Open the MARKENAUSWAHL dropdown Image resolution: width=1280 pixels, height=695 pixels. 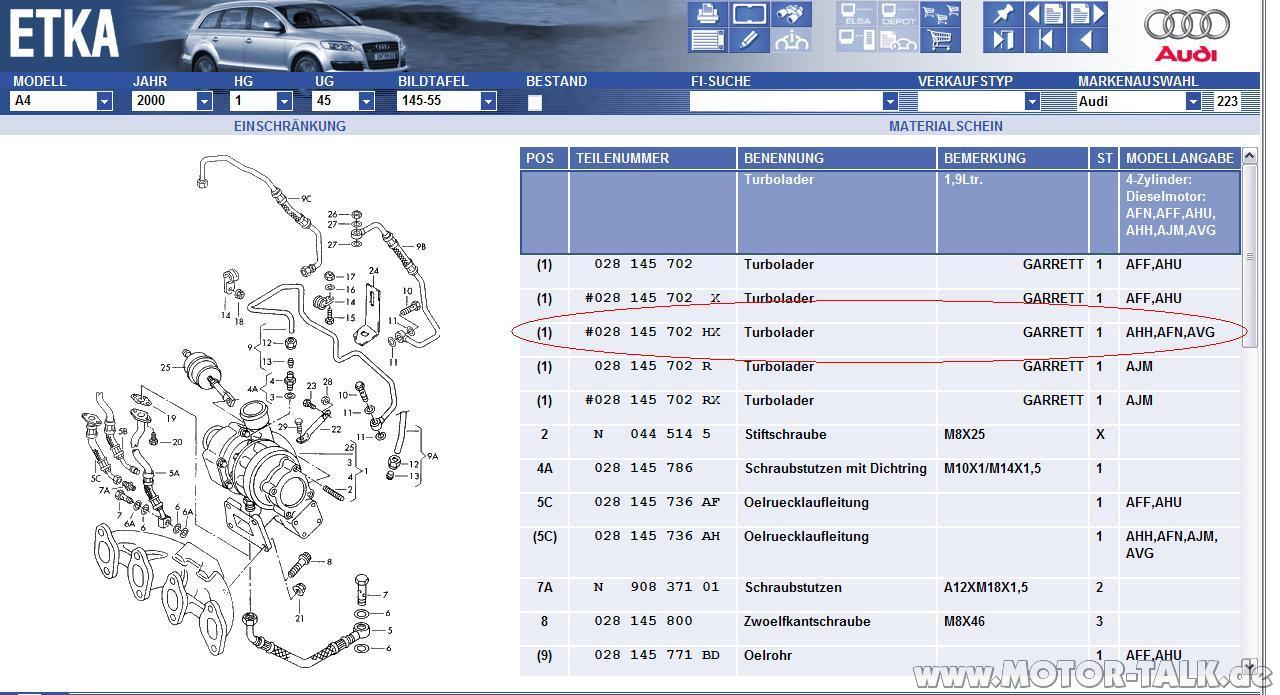(x=1193, y=101)
